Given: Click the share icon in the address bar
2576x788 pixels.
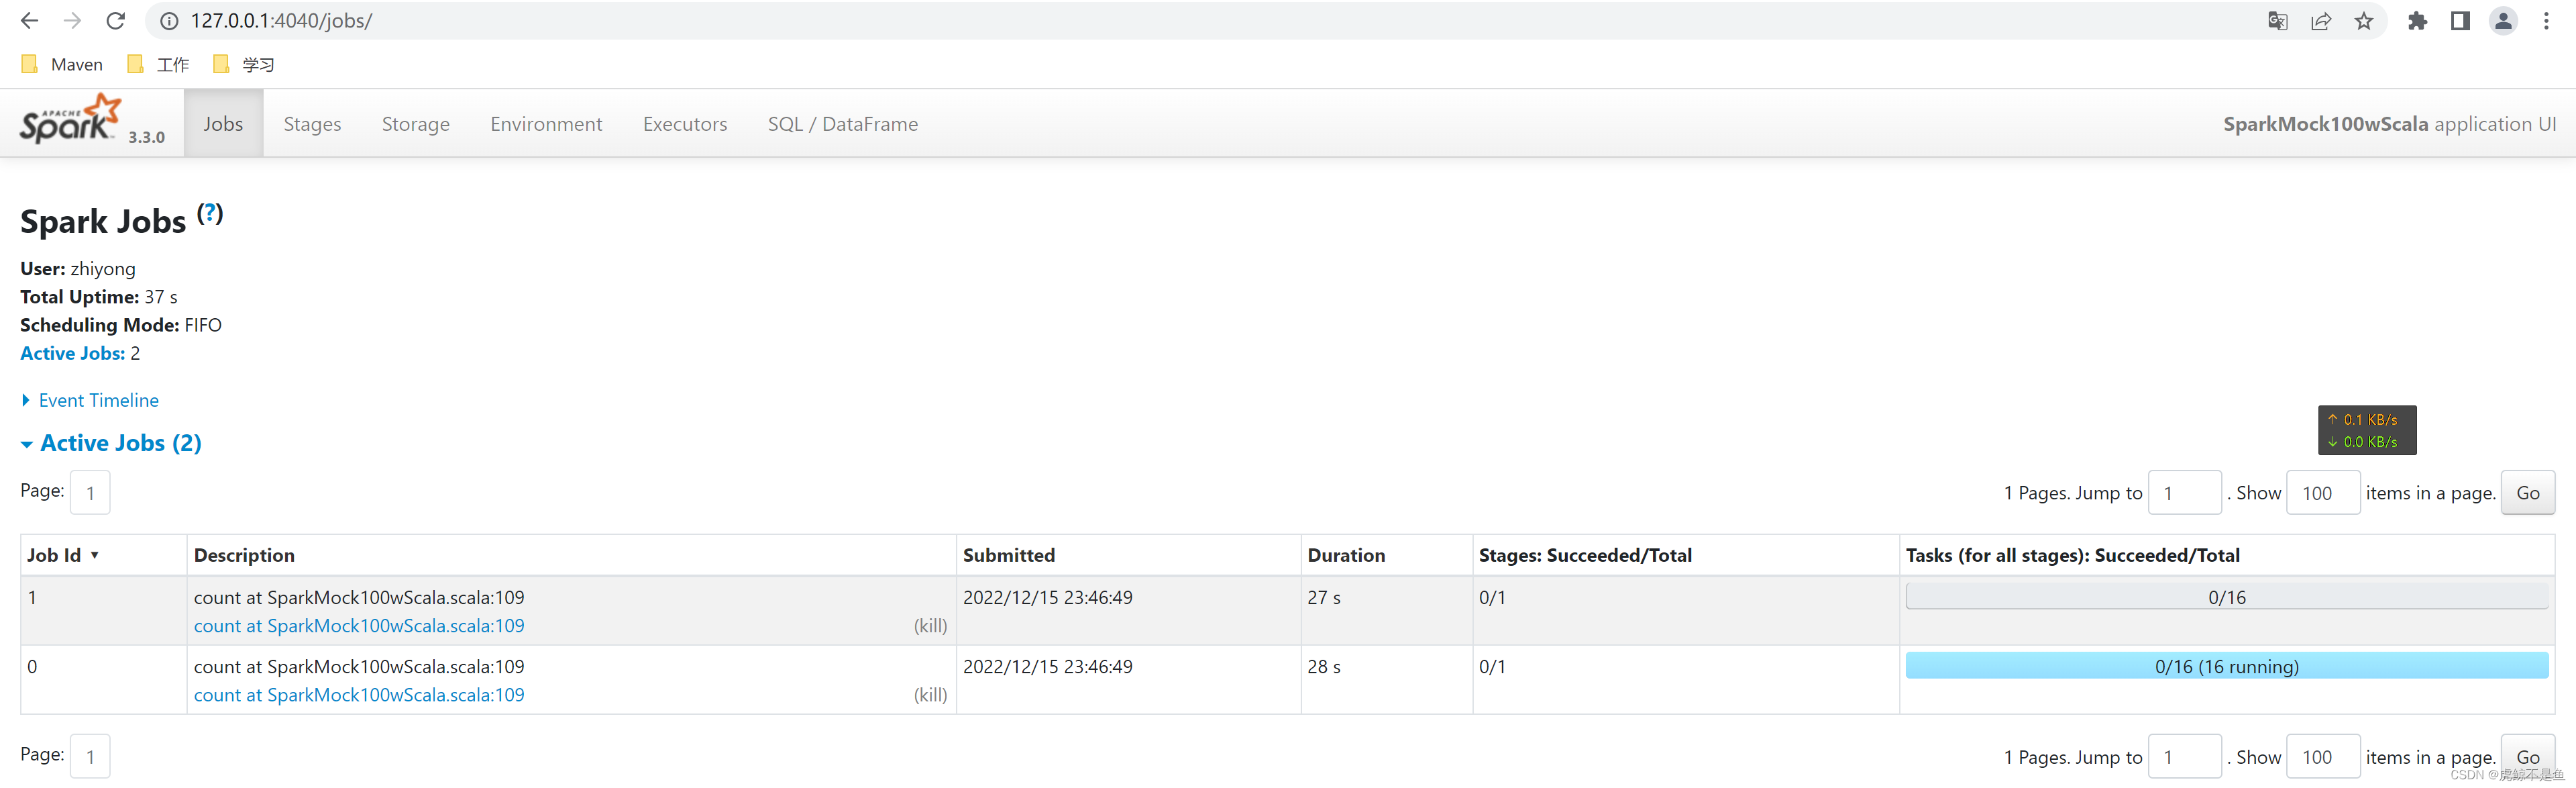Looking at the screenshot, I should point(2321,20).
